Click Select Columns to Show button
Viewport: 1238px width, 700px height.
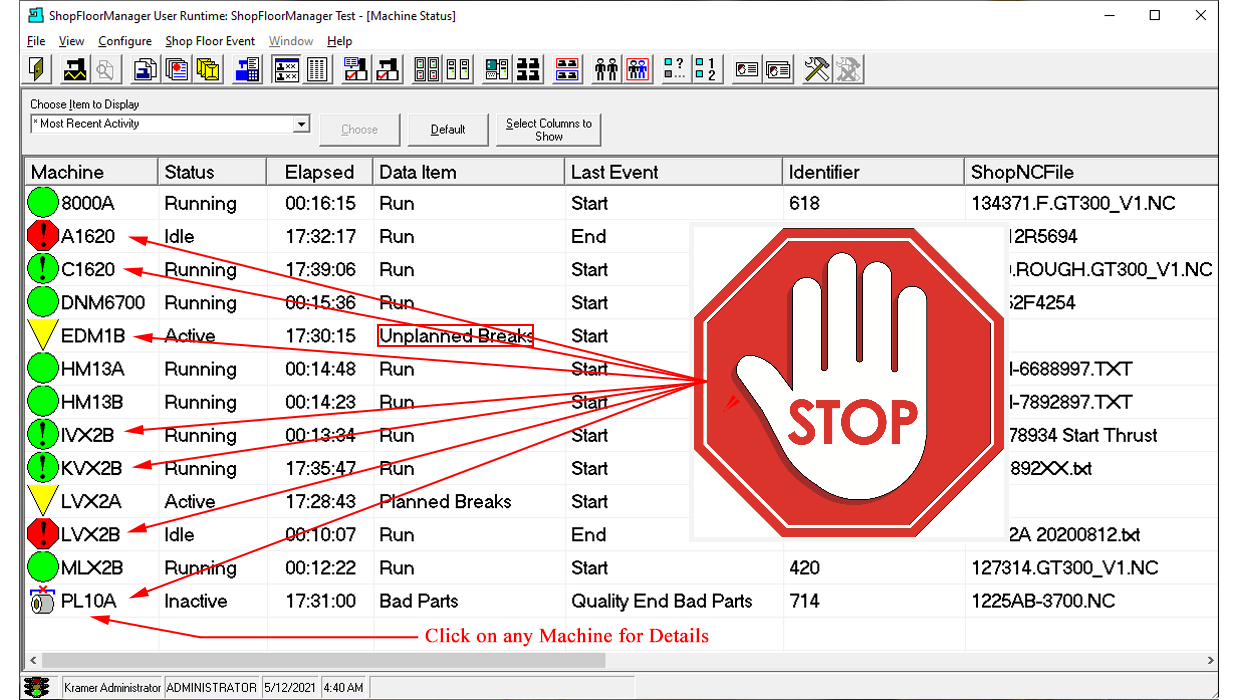(x=549, y=129)
